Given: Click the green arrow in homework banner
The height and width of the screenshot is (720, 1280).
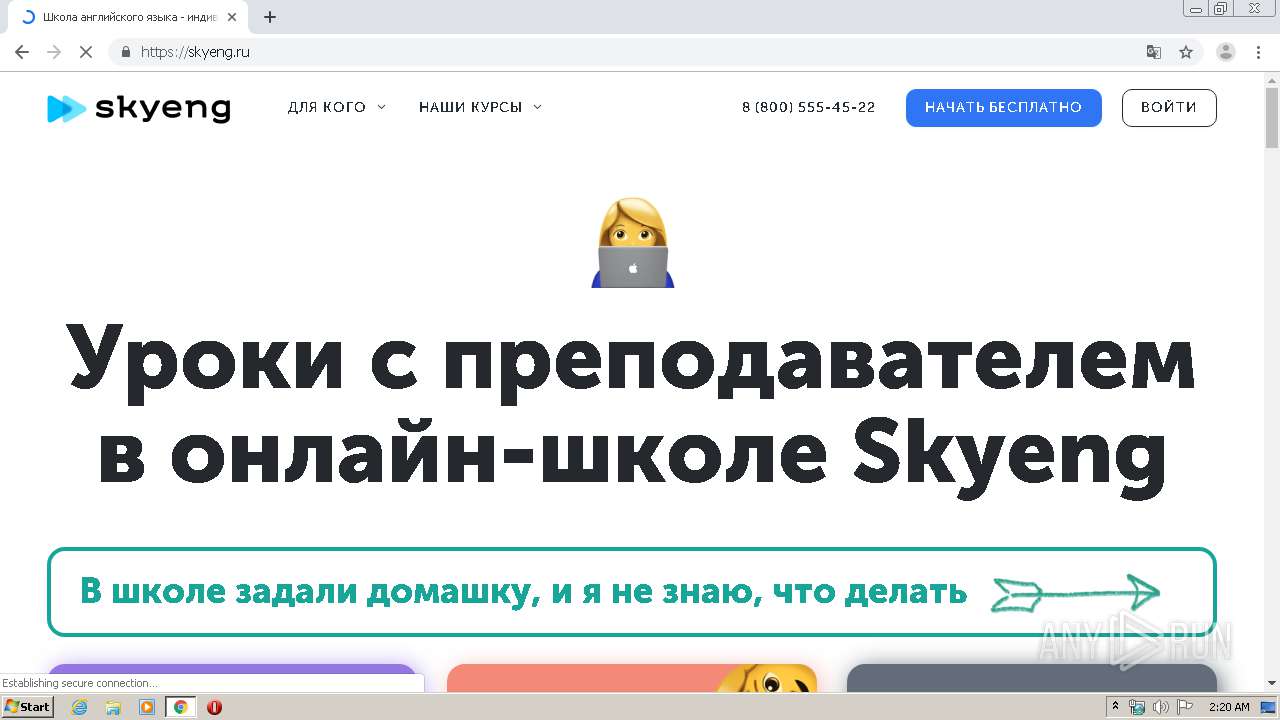Looking at the screenshot, I should [x=1075, y=593].
